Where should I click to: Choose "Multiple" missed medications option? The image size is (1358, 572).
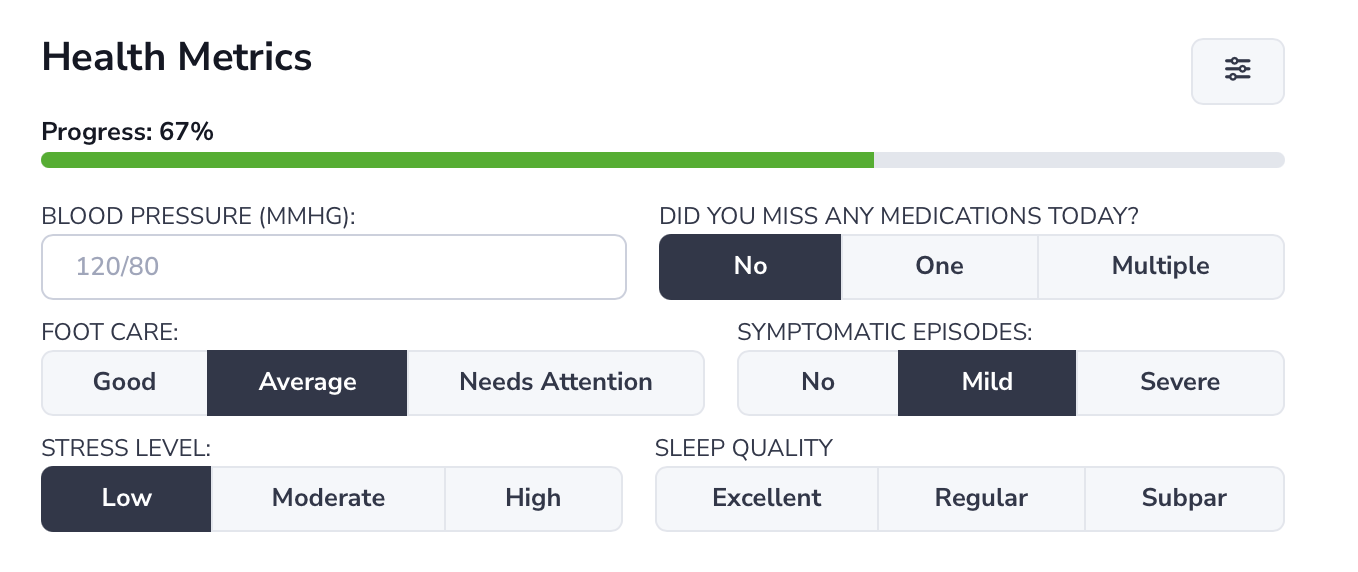pos(1160,267)
